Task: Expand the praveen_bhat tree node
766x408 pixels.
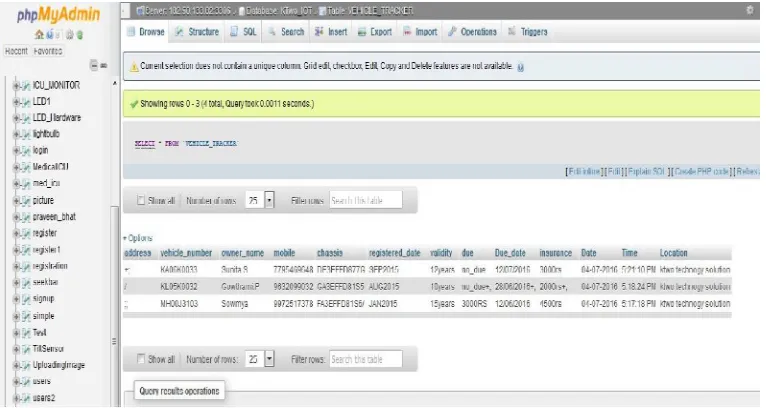Action: coord(16,217)
